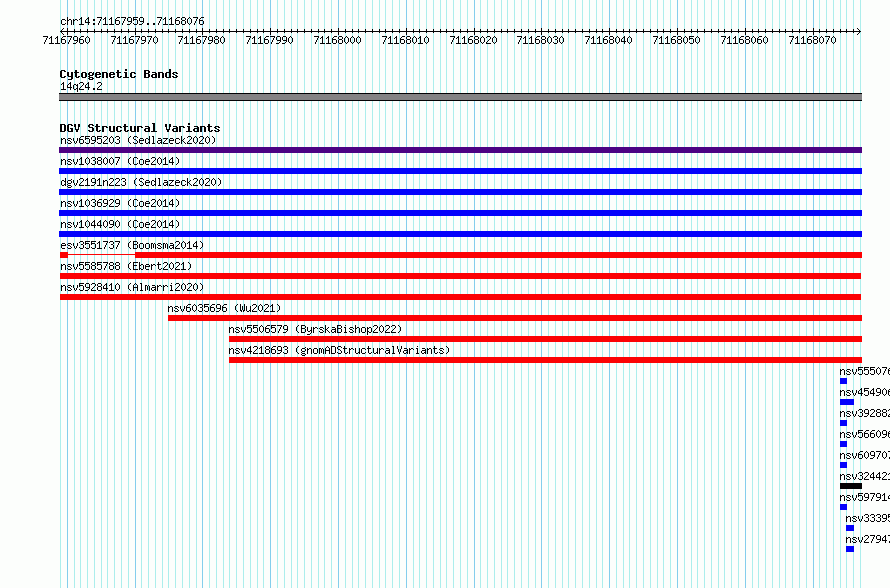Click the red bar under nsv5928410
The image size is (890, 588).
click(x=460, y=297)
